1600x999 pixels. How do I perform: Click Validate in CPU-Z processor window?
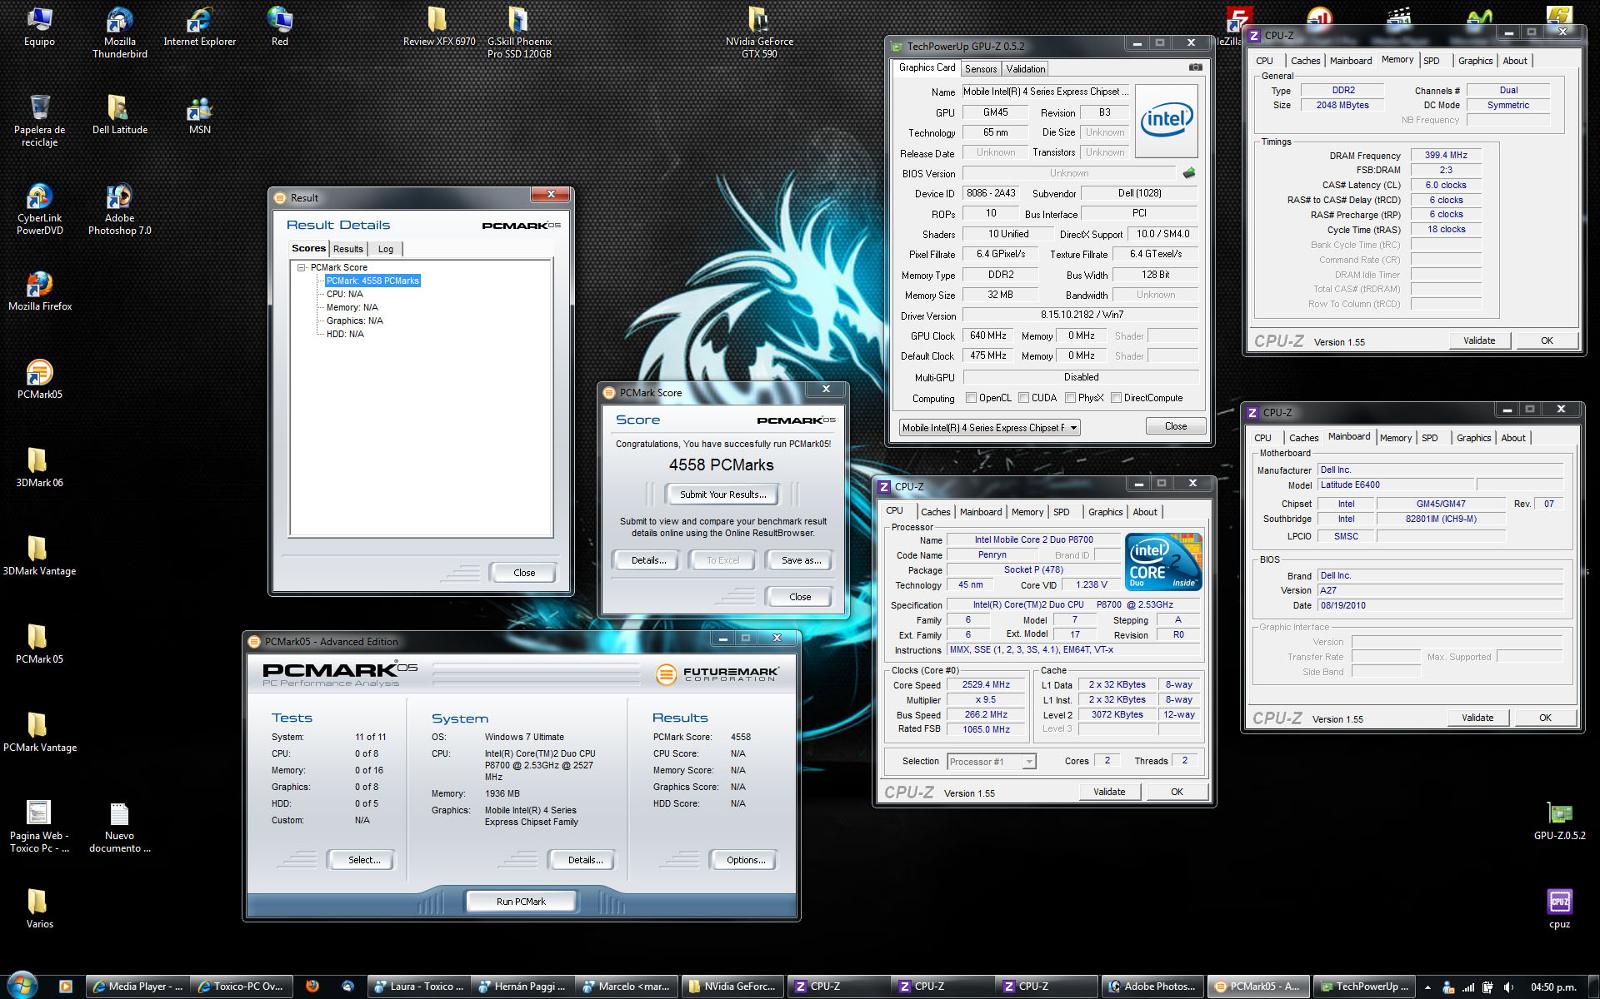1109,792
